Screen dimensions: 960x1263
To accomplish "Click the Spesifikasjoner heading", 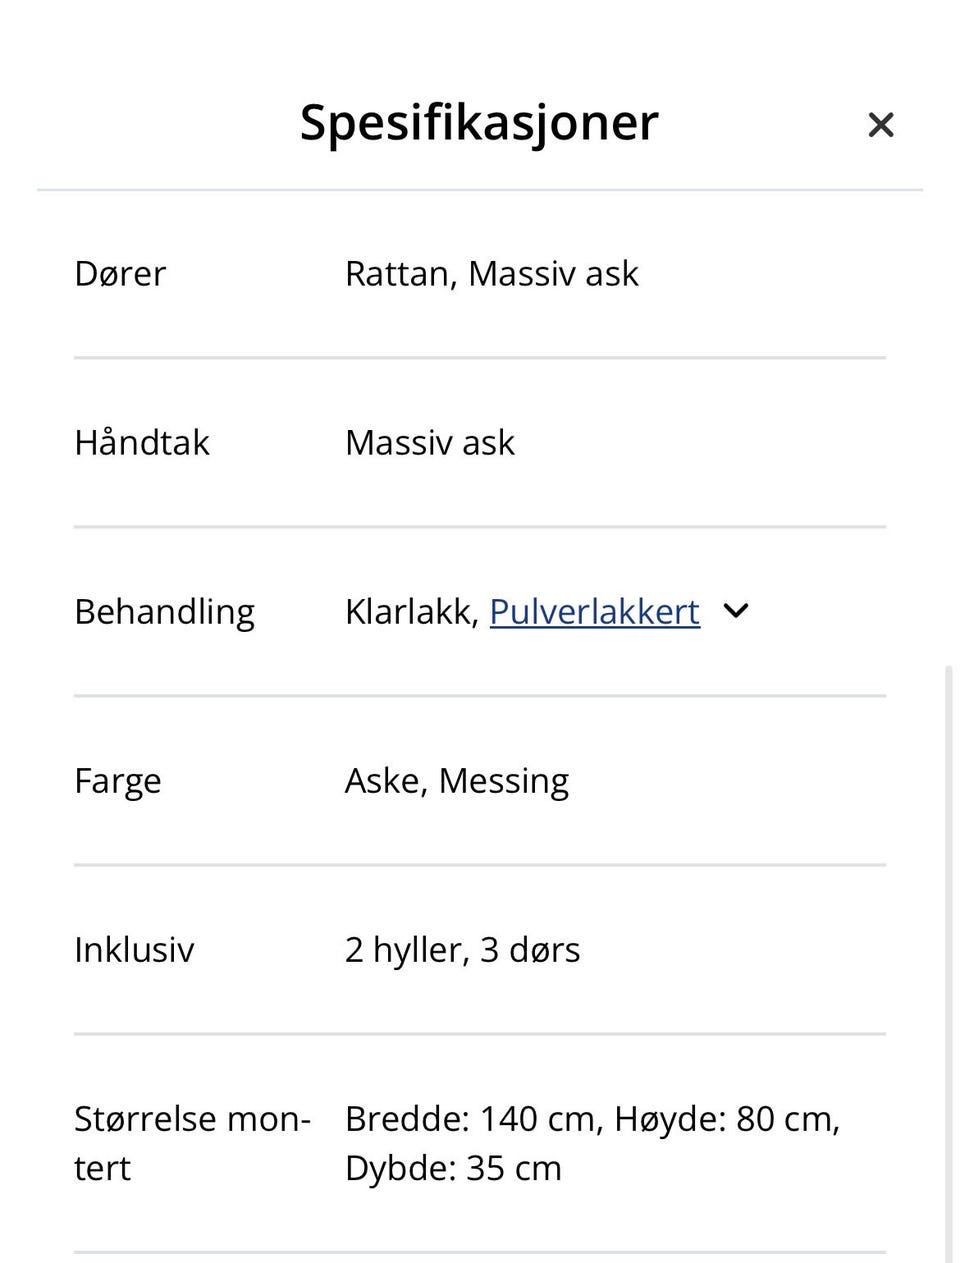I will pos(479,123).
